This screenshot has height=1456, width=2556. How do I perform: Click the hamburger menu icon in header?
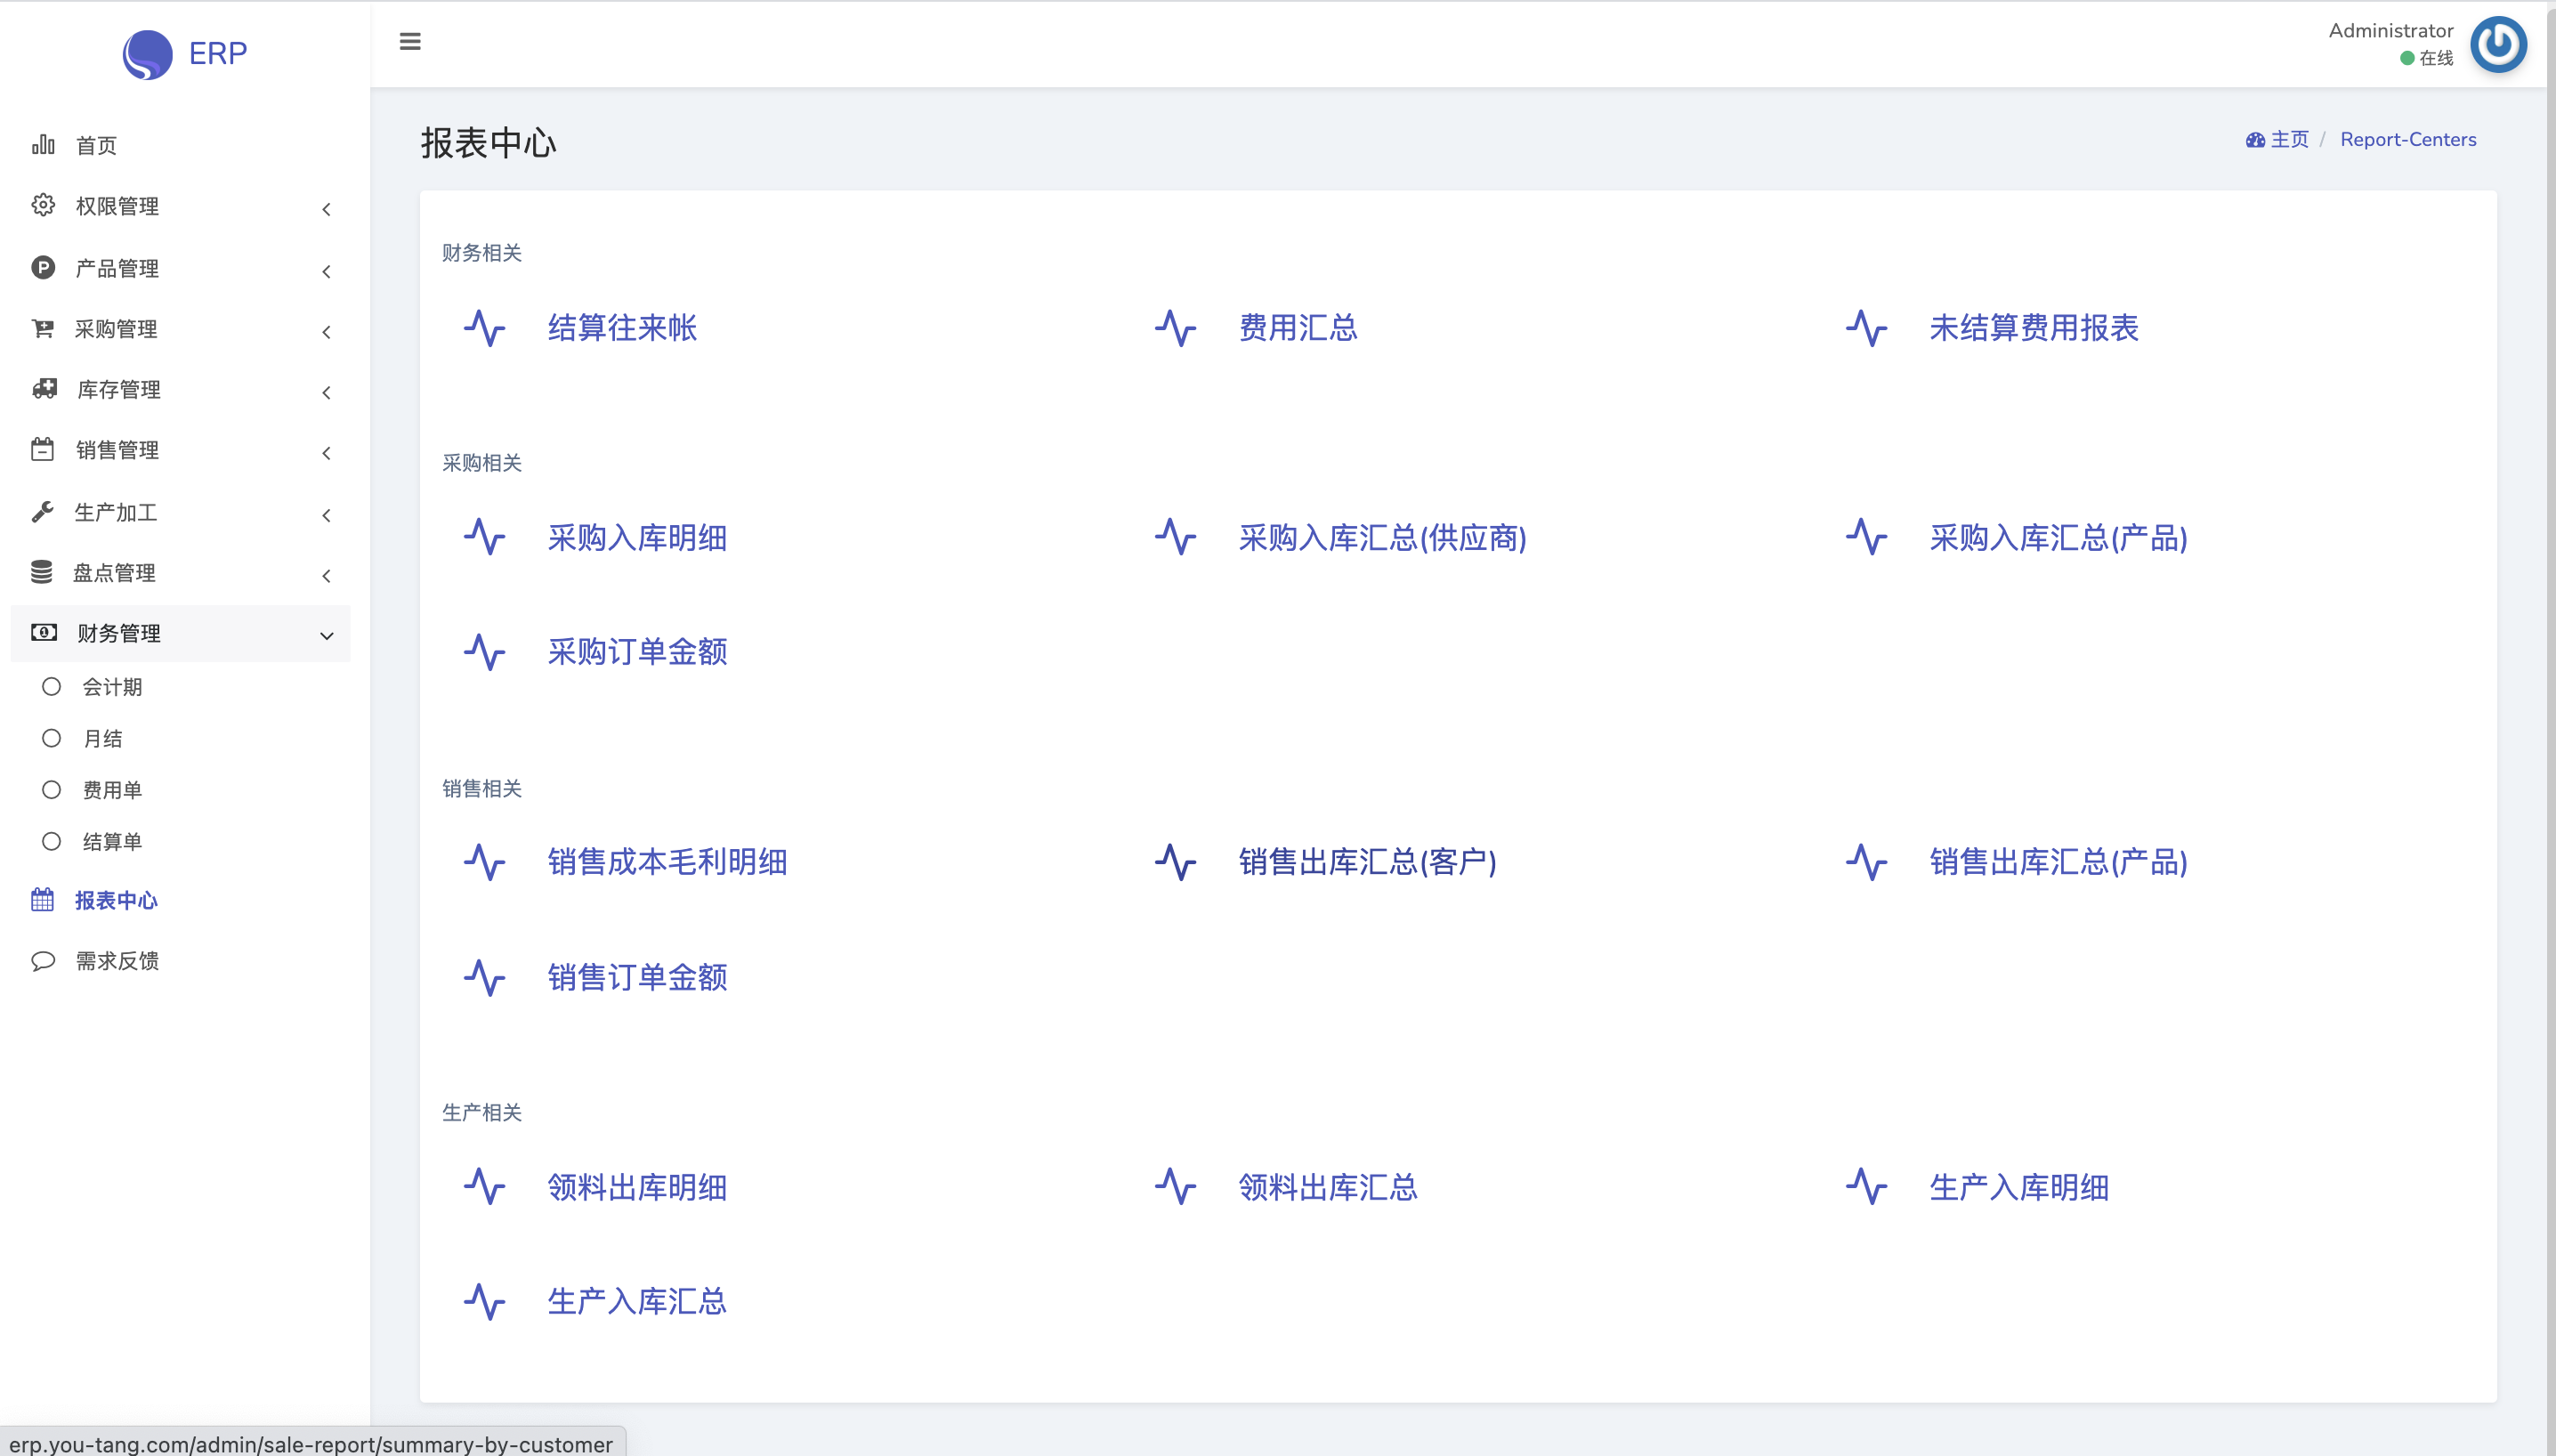point(410,42)
